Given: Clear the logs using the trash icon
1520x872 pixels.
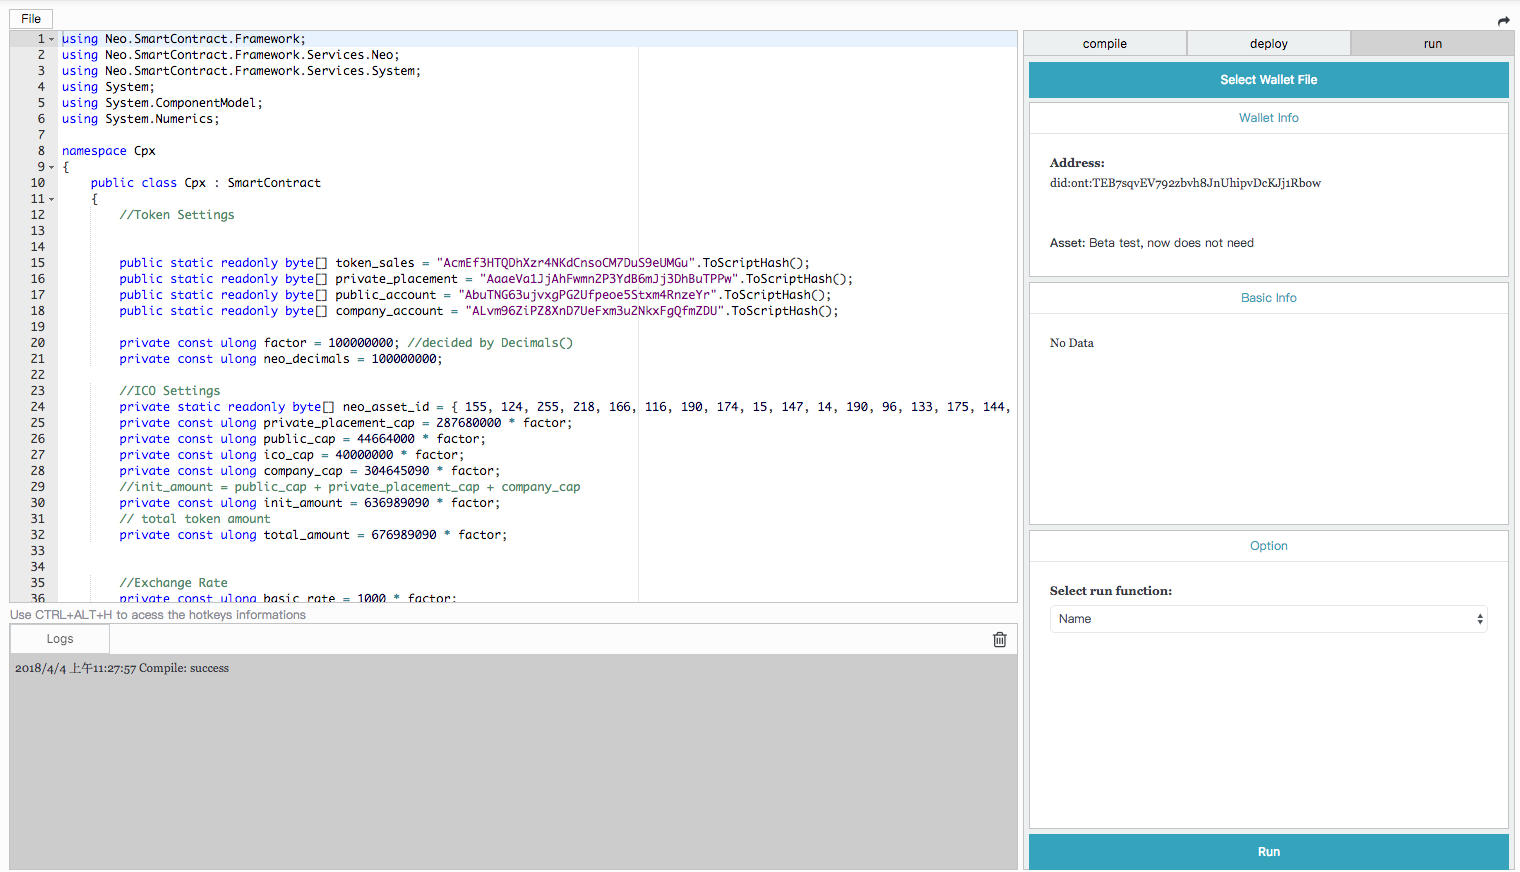Looking at the screenshot, I should click(x=999, y=639).
